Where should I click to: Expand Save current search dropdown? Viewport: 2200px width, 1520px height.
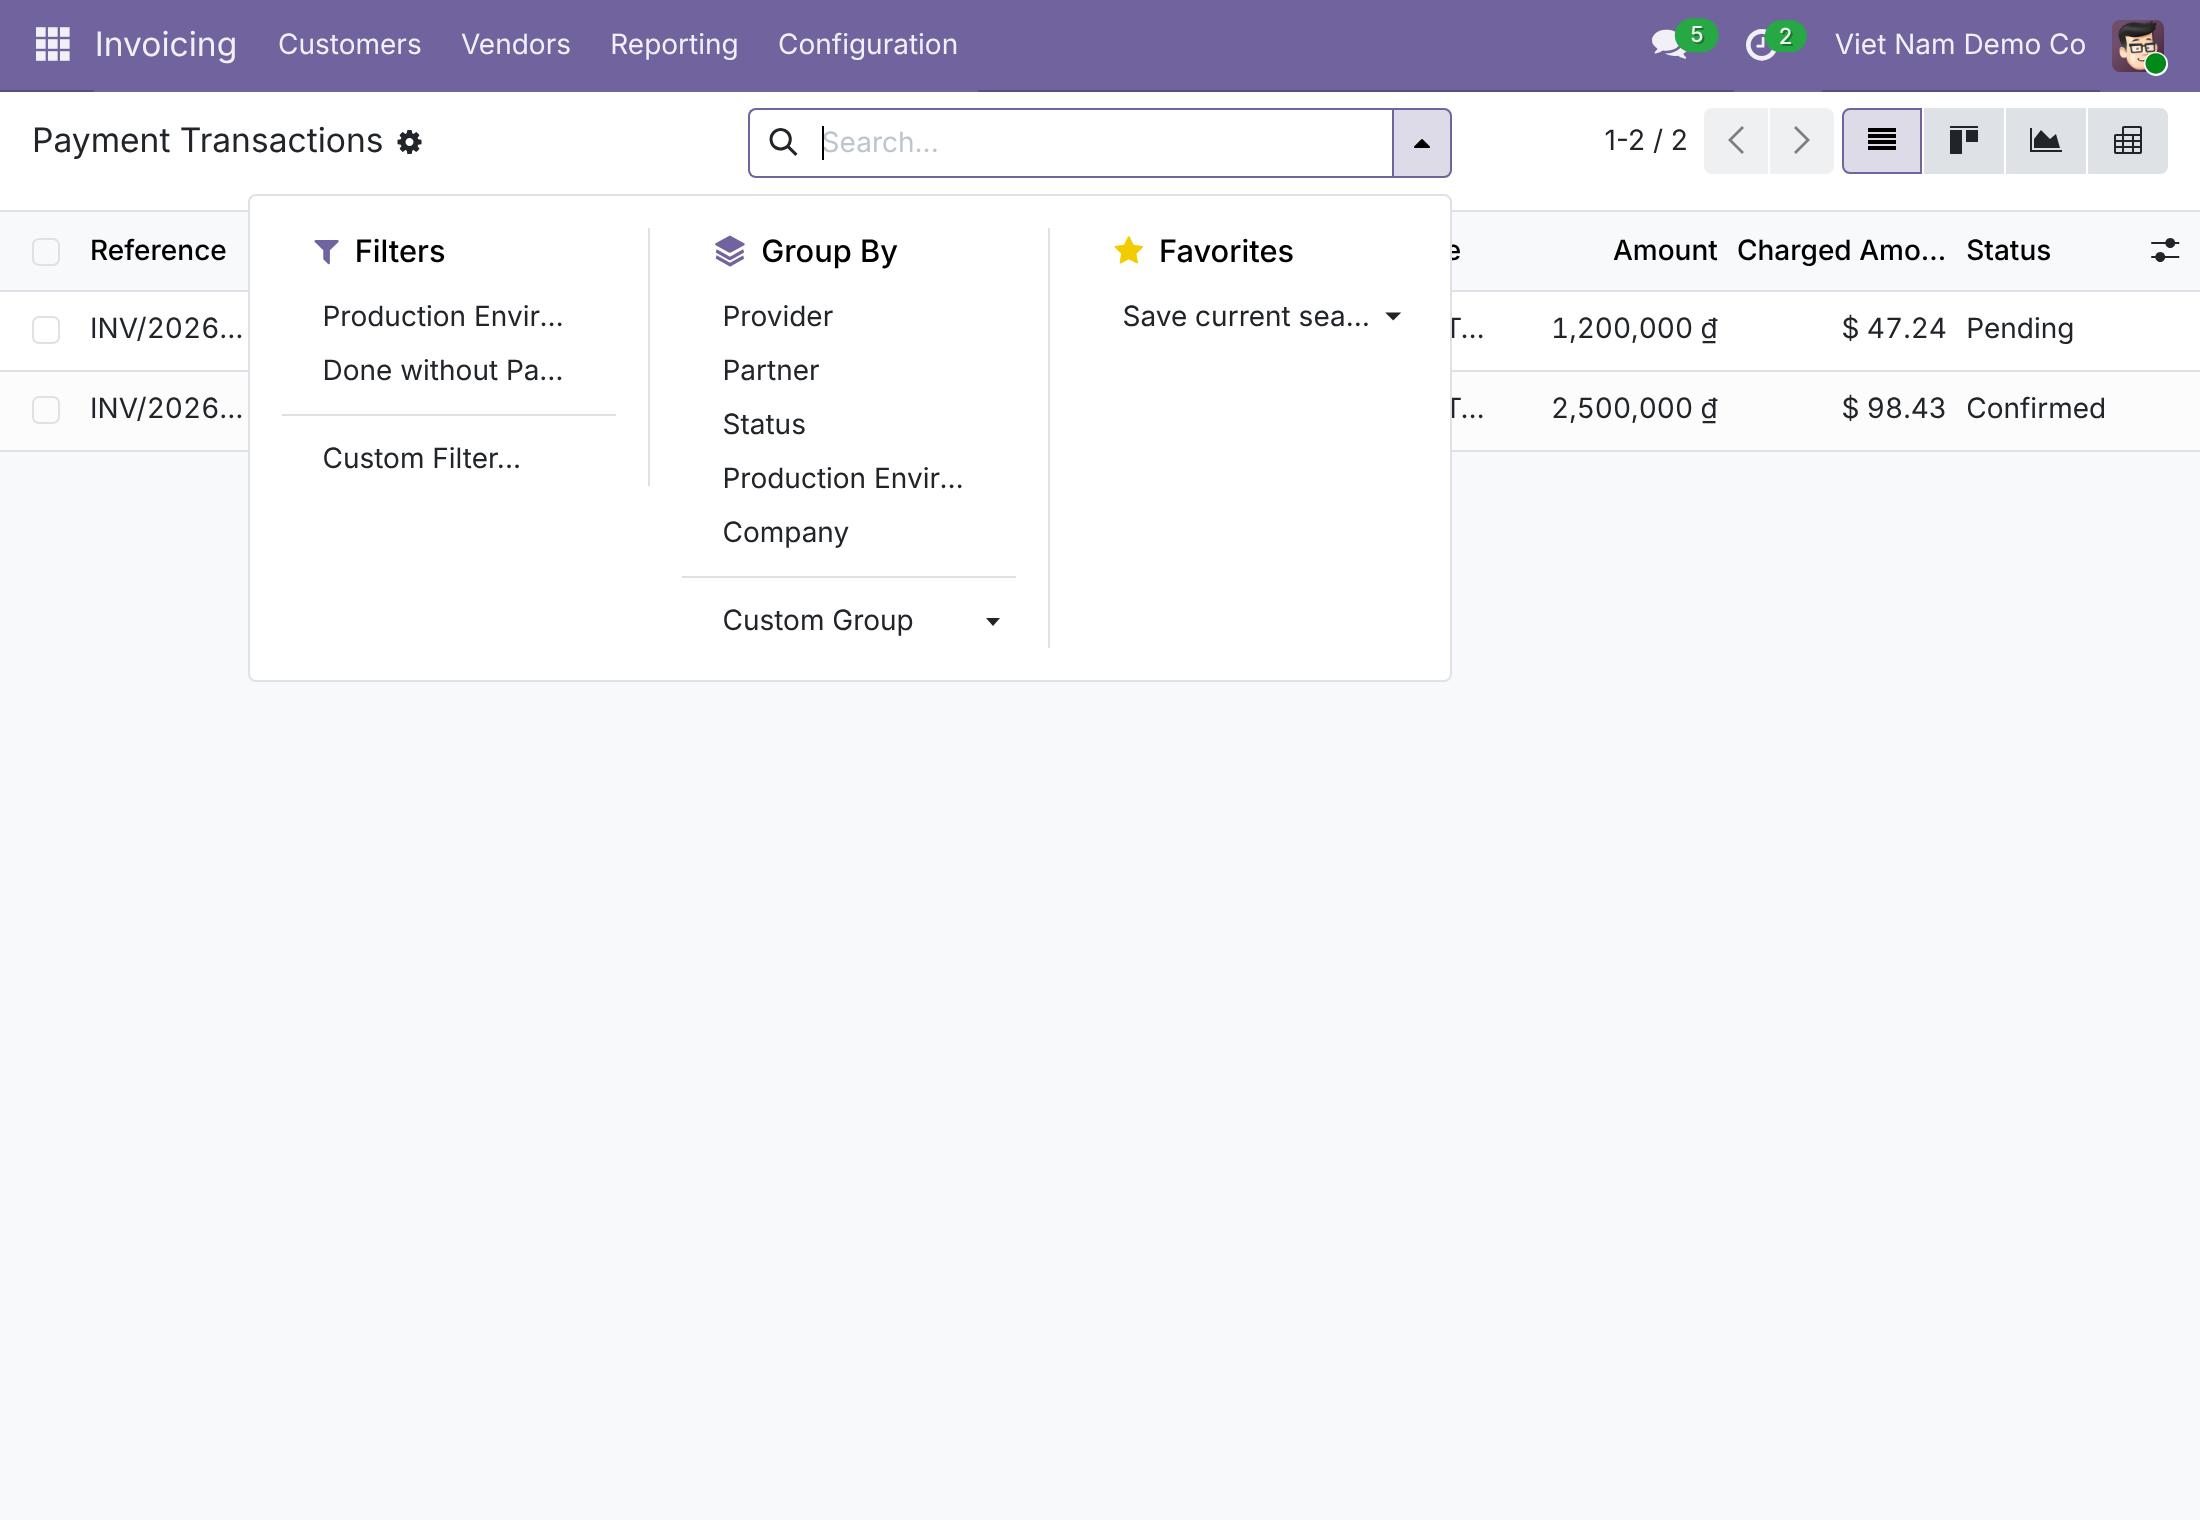1261,317
